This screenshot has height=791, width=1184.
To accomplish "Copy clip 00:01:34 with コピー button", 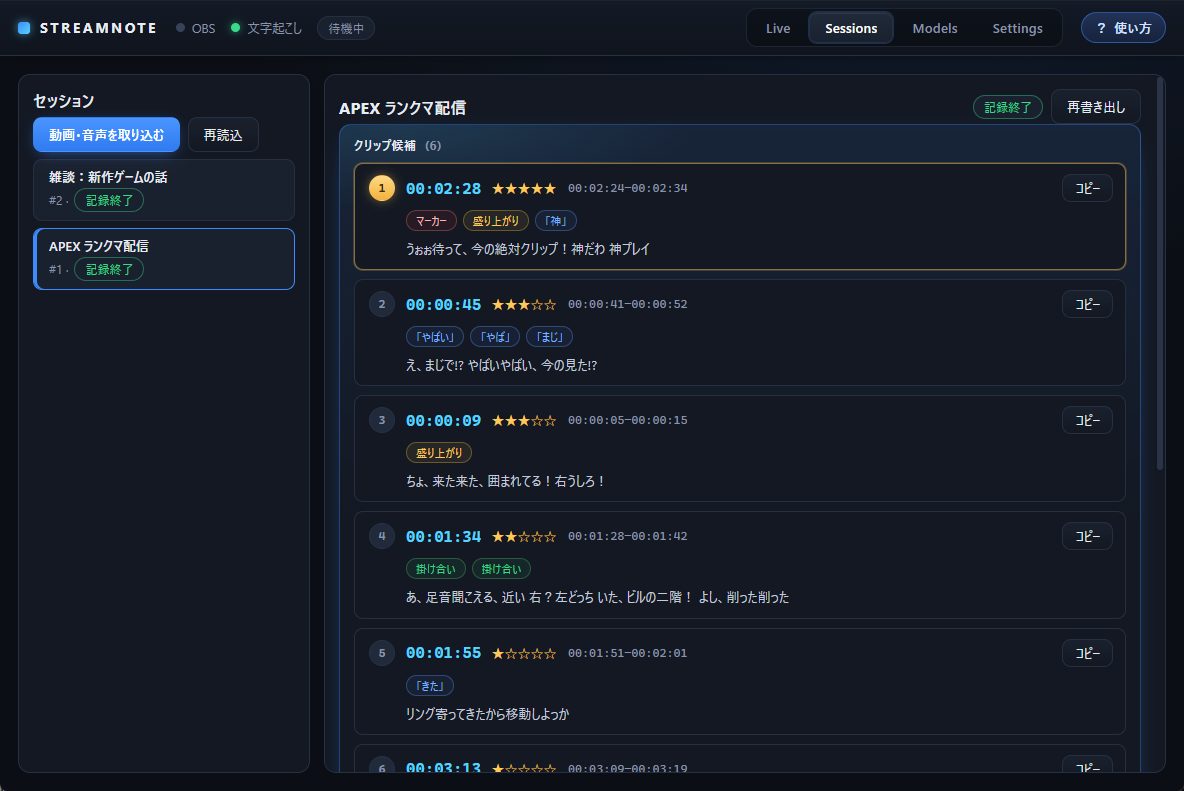I will coord(1087,536).
